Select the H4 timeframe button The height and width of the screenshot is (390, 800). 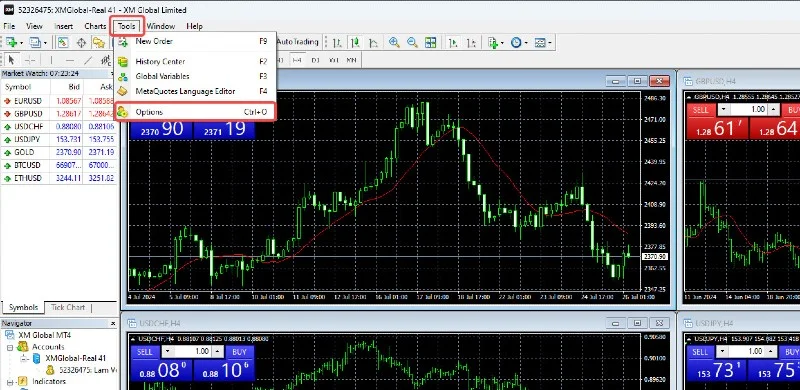tap(296, 60)
